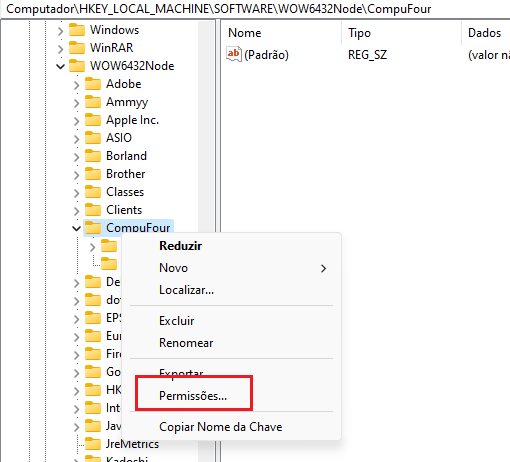
Task: Collapse the CompuFour key chevron
Action: click(76, 228)
